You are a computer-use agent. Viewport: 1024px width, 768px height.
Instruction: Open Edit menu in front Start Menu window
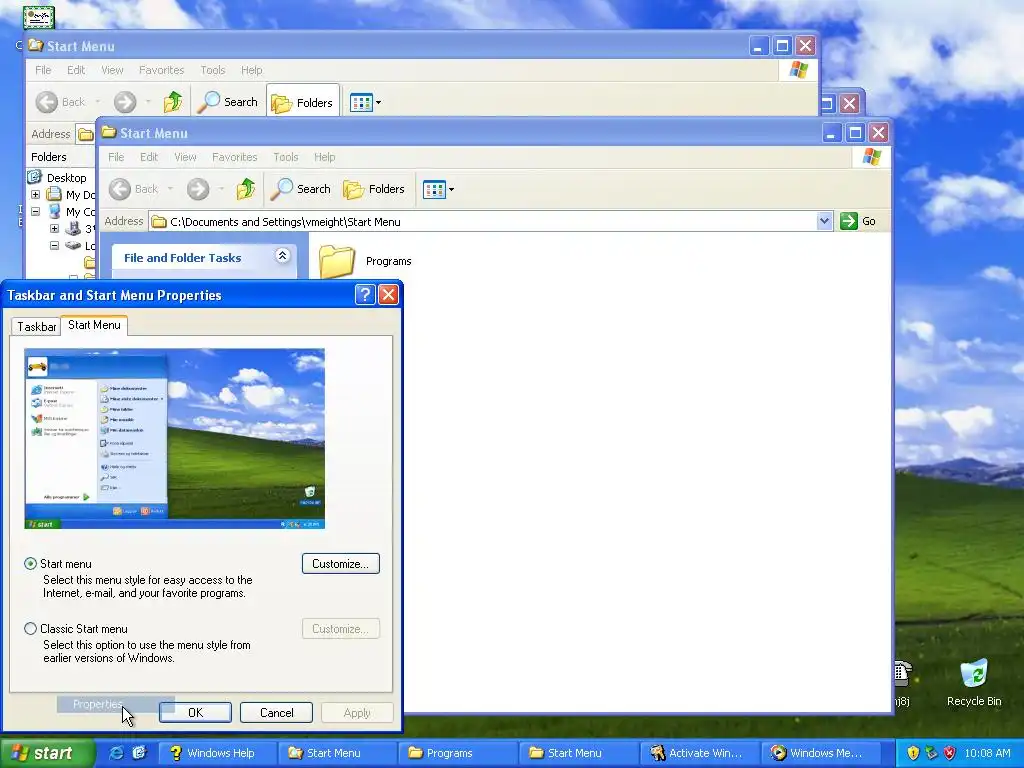(149, 157)
